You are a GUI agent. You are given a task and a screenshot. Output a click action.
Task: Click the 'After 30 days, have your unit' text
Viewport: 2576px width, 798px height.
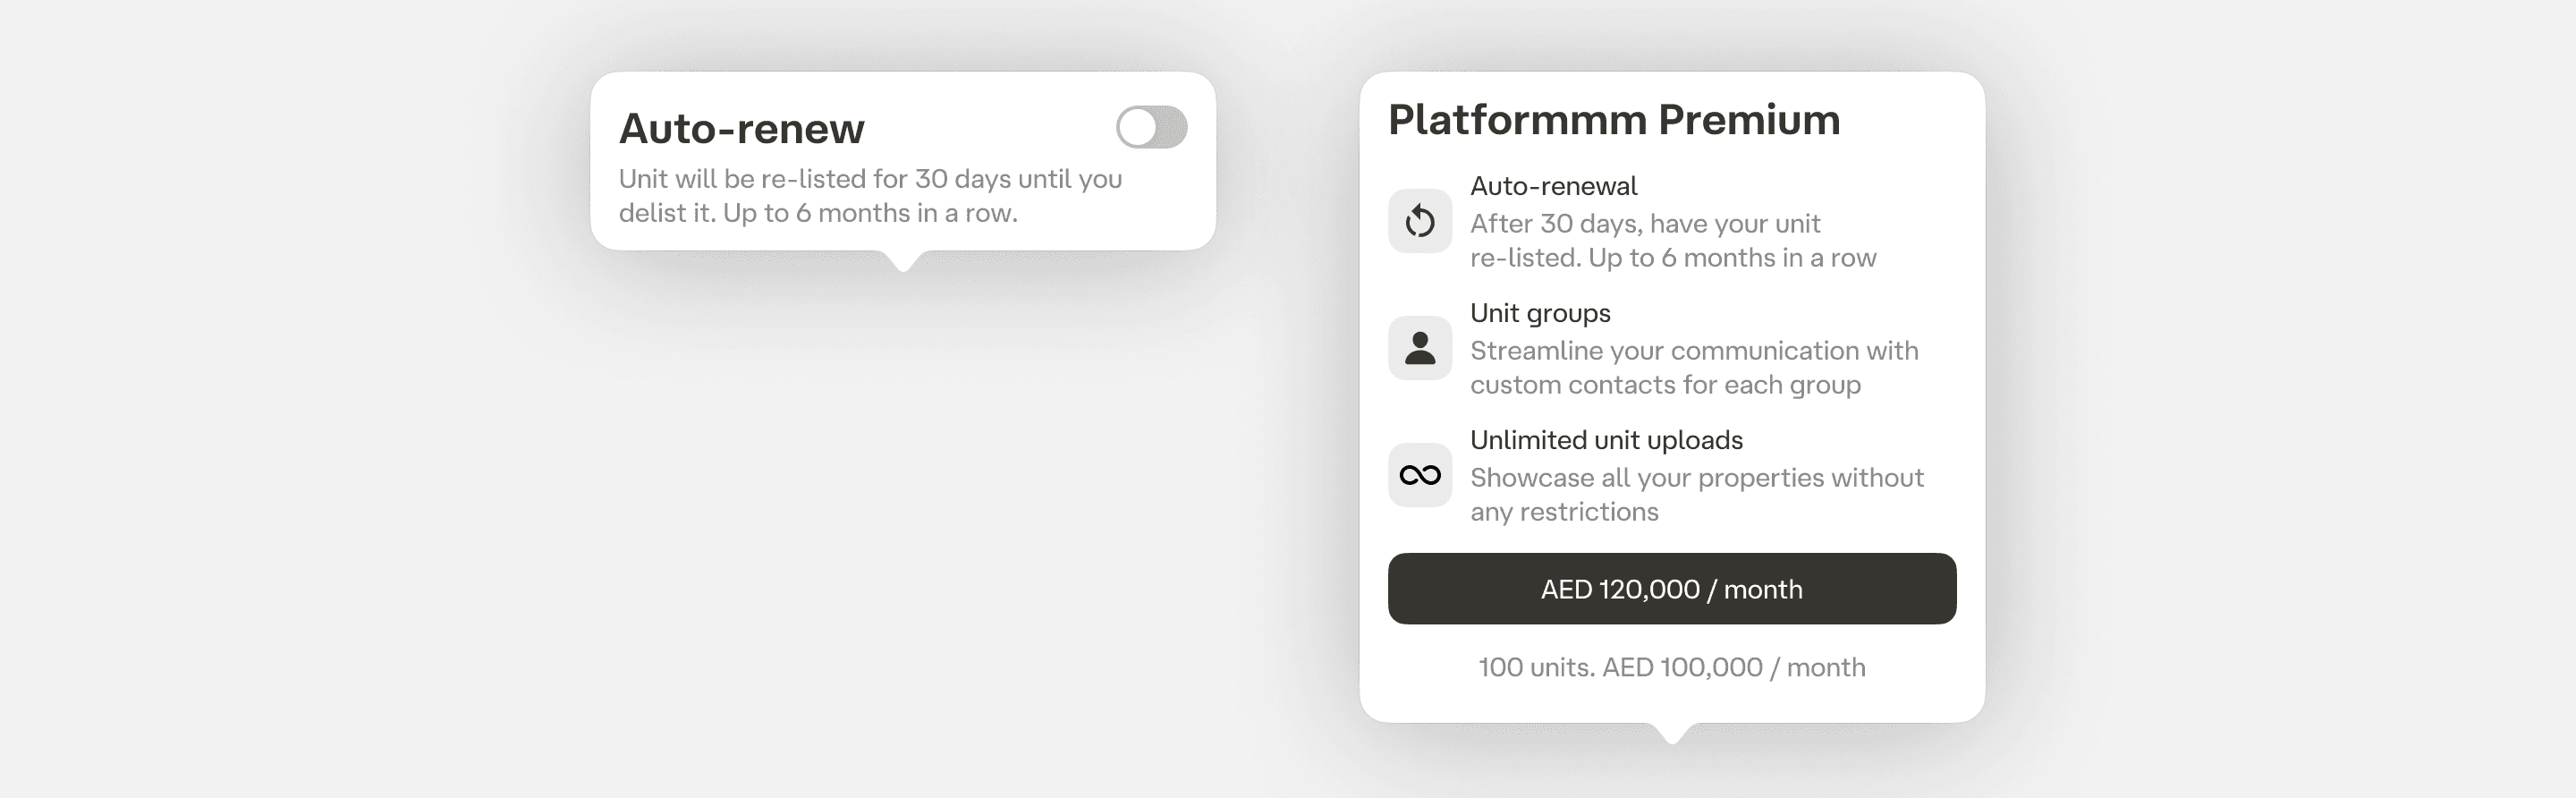1644,223
